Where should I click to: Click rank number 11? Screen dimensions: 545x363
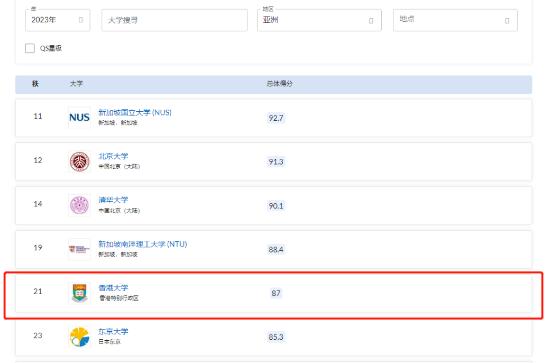tap(38, 116)
